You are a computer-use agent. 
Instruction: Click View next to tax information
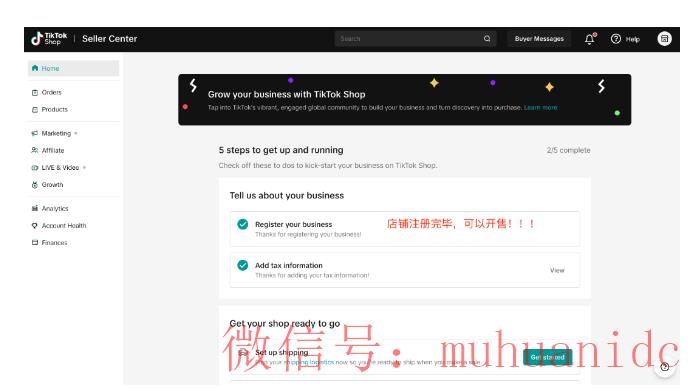pyautogui.click(x=557, y=270)
